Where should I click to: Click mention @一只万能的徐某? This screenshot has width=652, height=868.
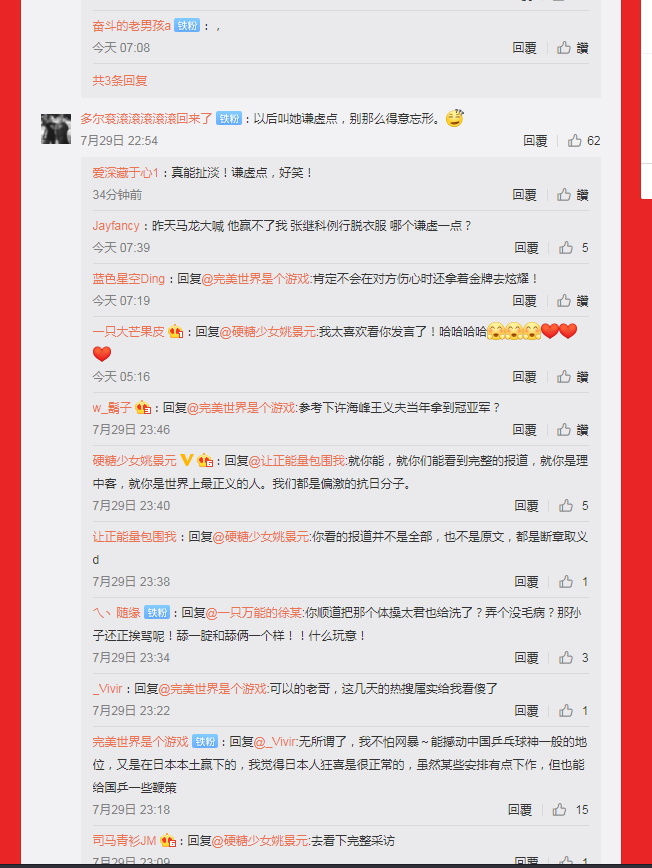255,613
